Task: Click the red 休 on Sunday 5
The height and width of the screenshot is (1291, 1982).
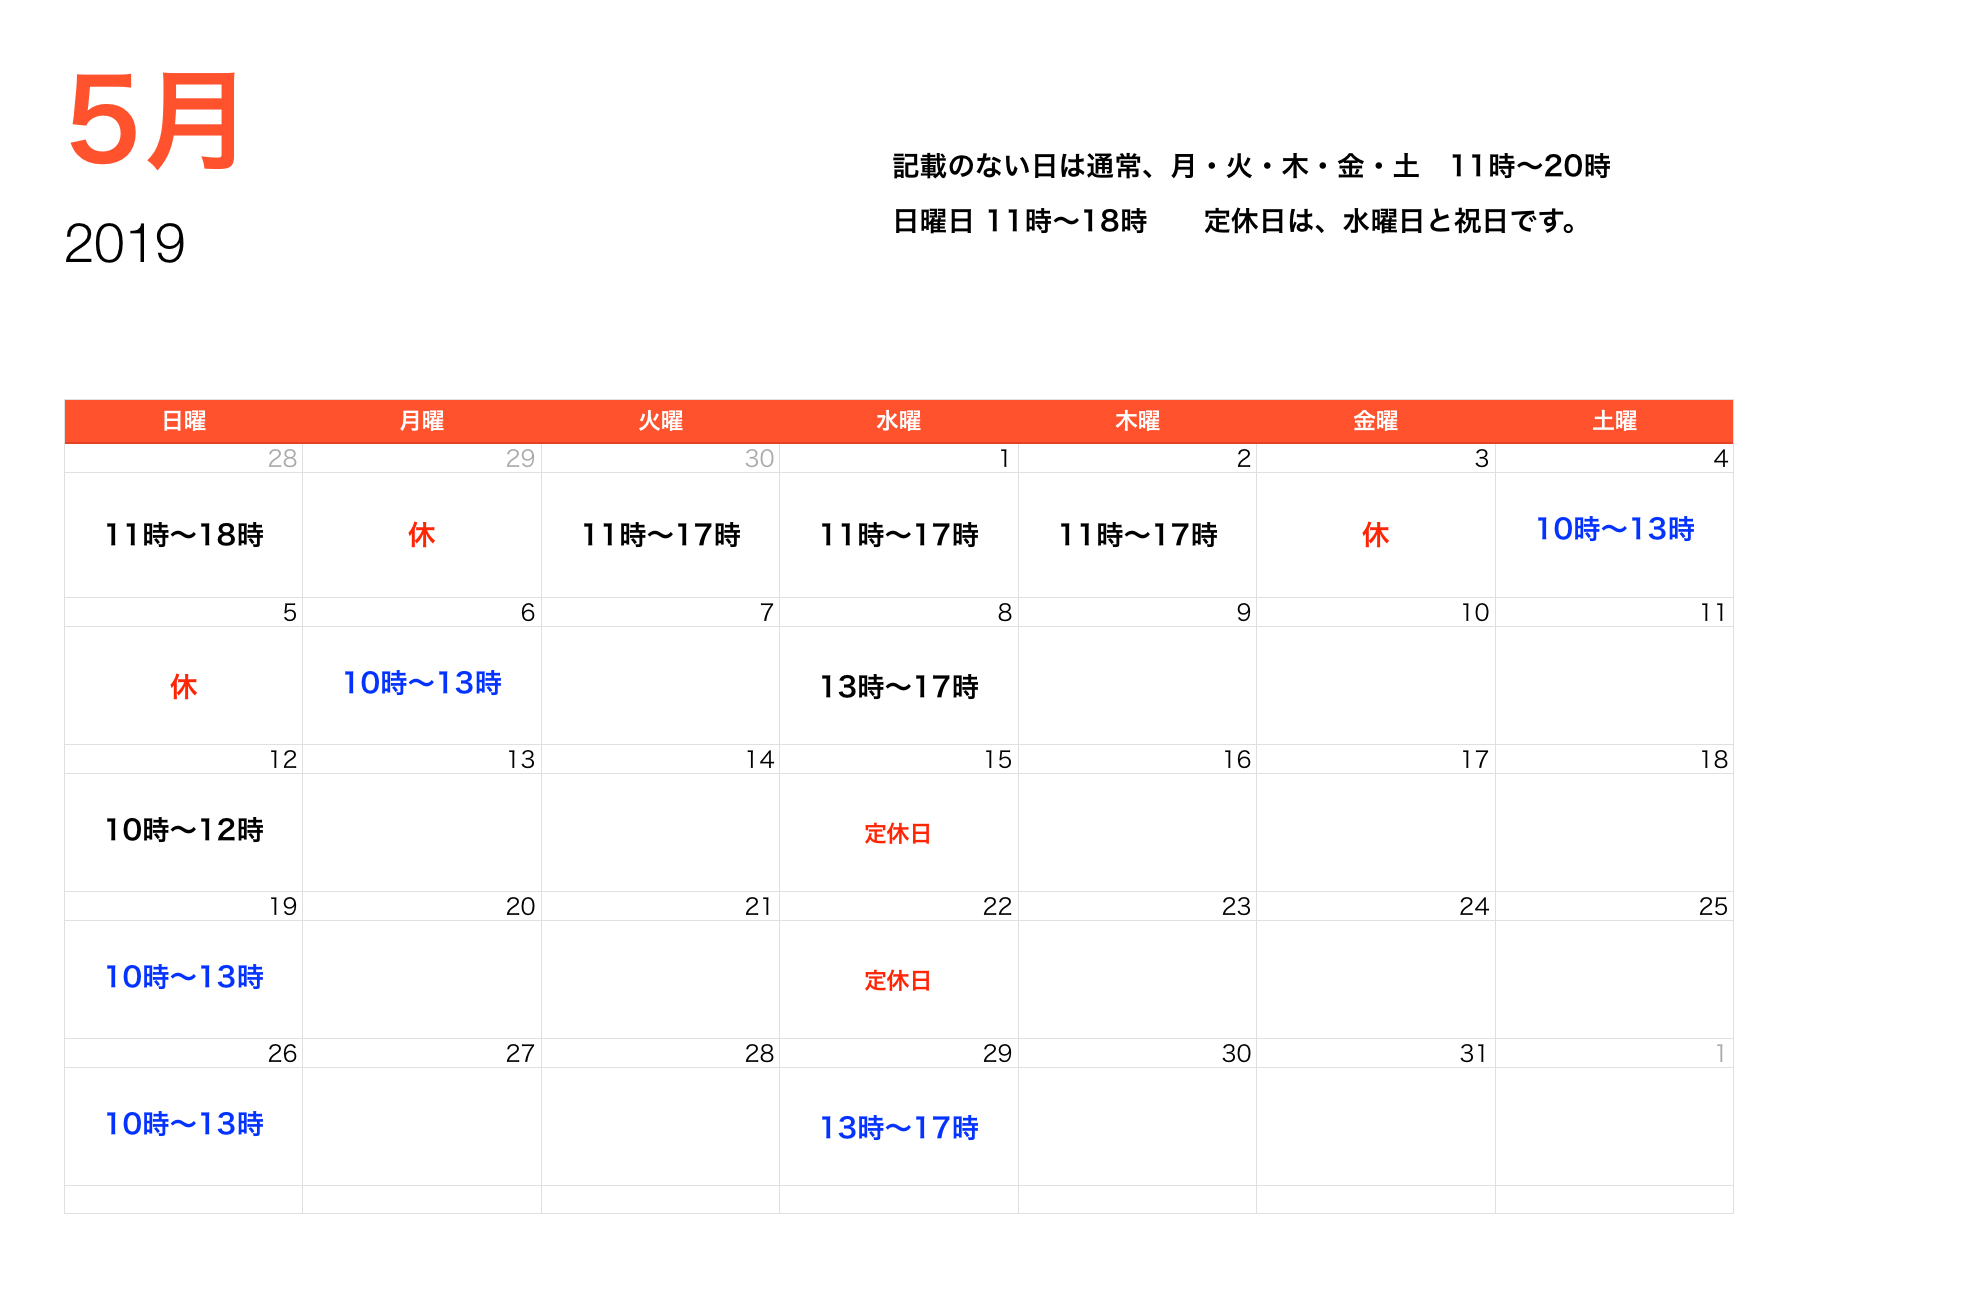Action: coord(184,687)
